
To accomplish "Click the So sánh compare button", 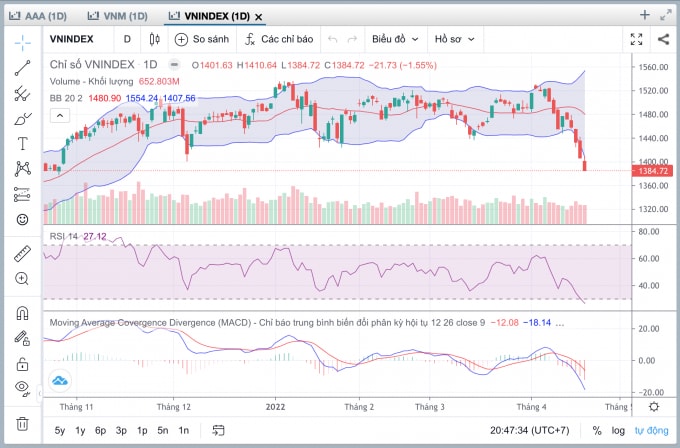I will click(x=202, y=39).
